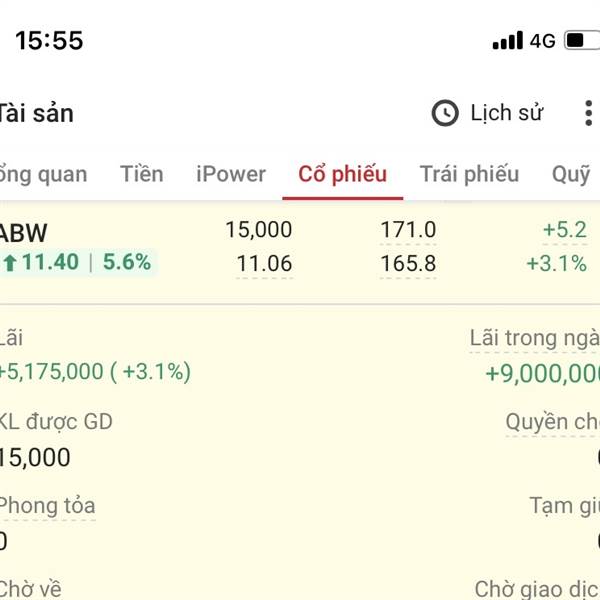The height and width of the screenshot is (600, 600).
Task: Open Lịch sử history link
Action: (x=506, y=113)
